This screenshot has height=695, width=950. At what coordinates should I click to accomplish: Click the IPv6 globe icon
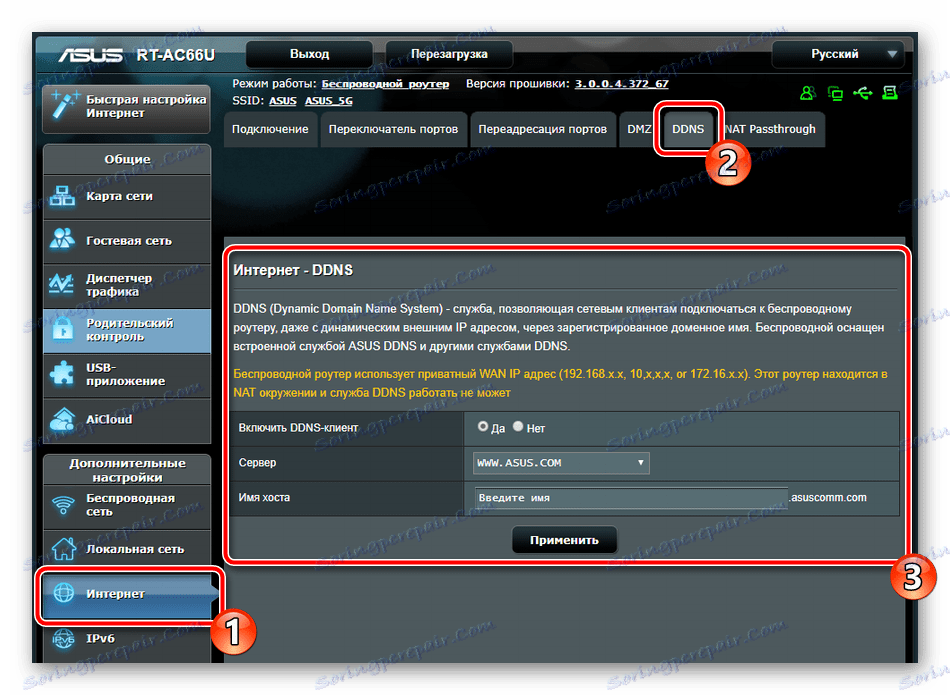click(64, 638)
